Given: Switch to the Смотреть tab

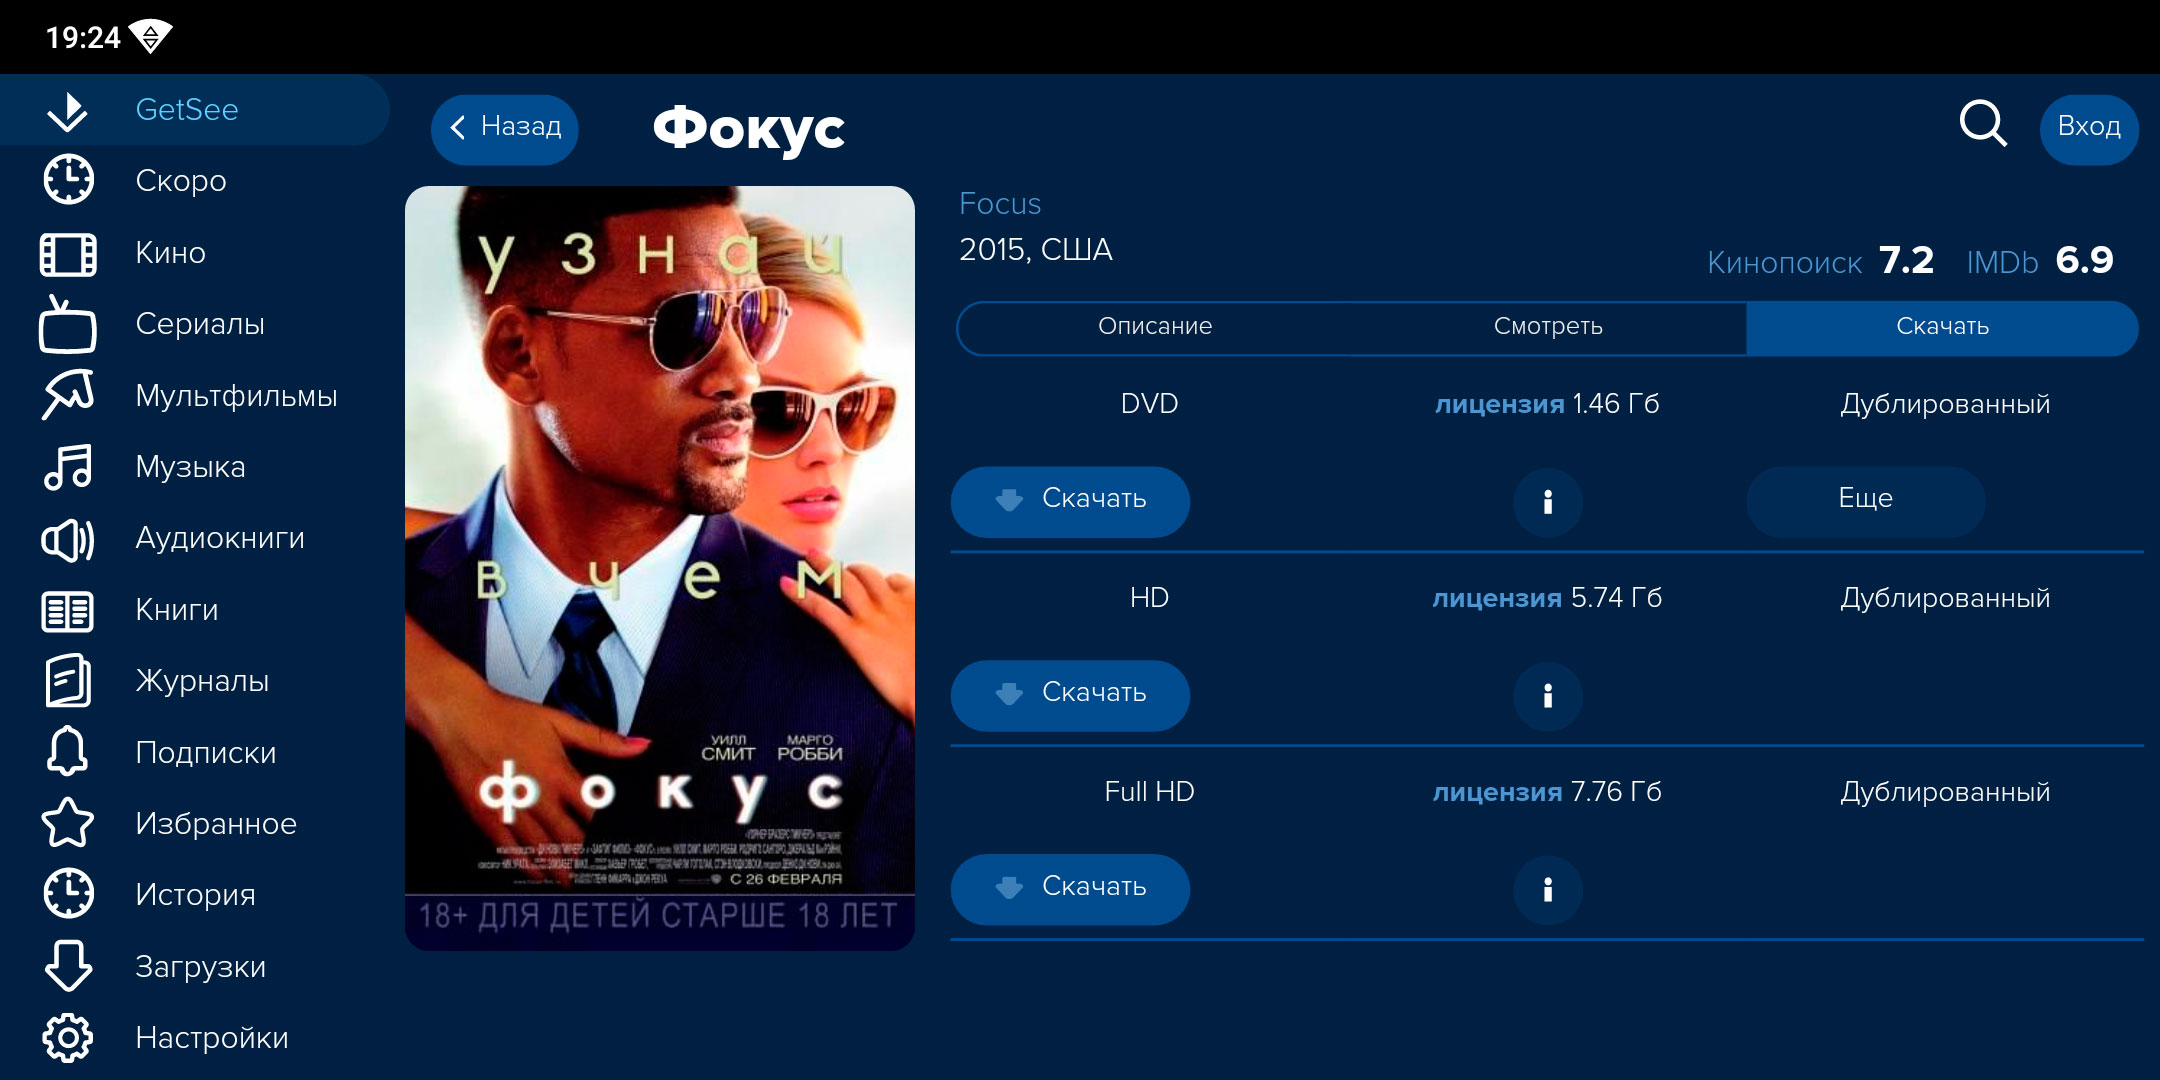Looking at the screenshot, I should (x=1548, y=327).
